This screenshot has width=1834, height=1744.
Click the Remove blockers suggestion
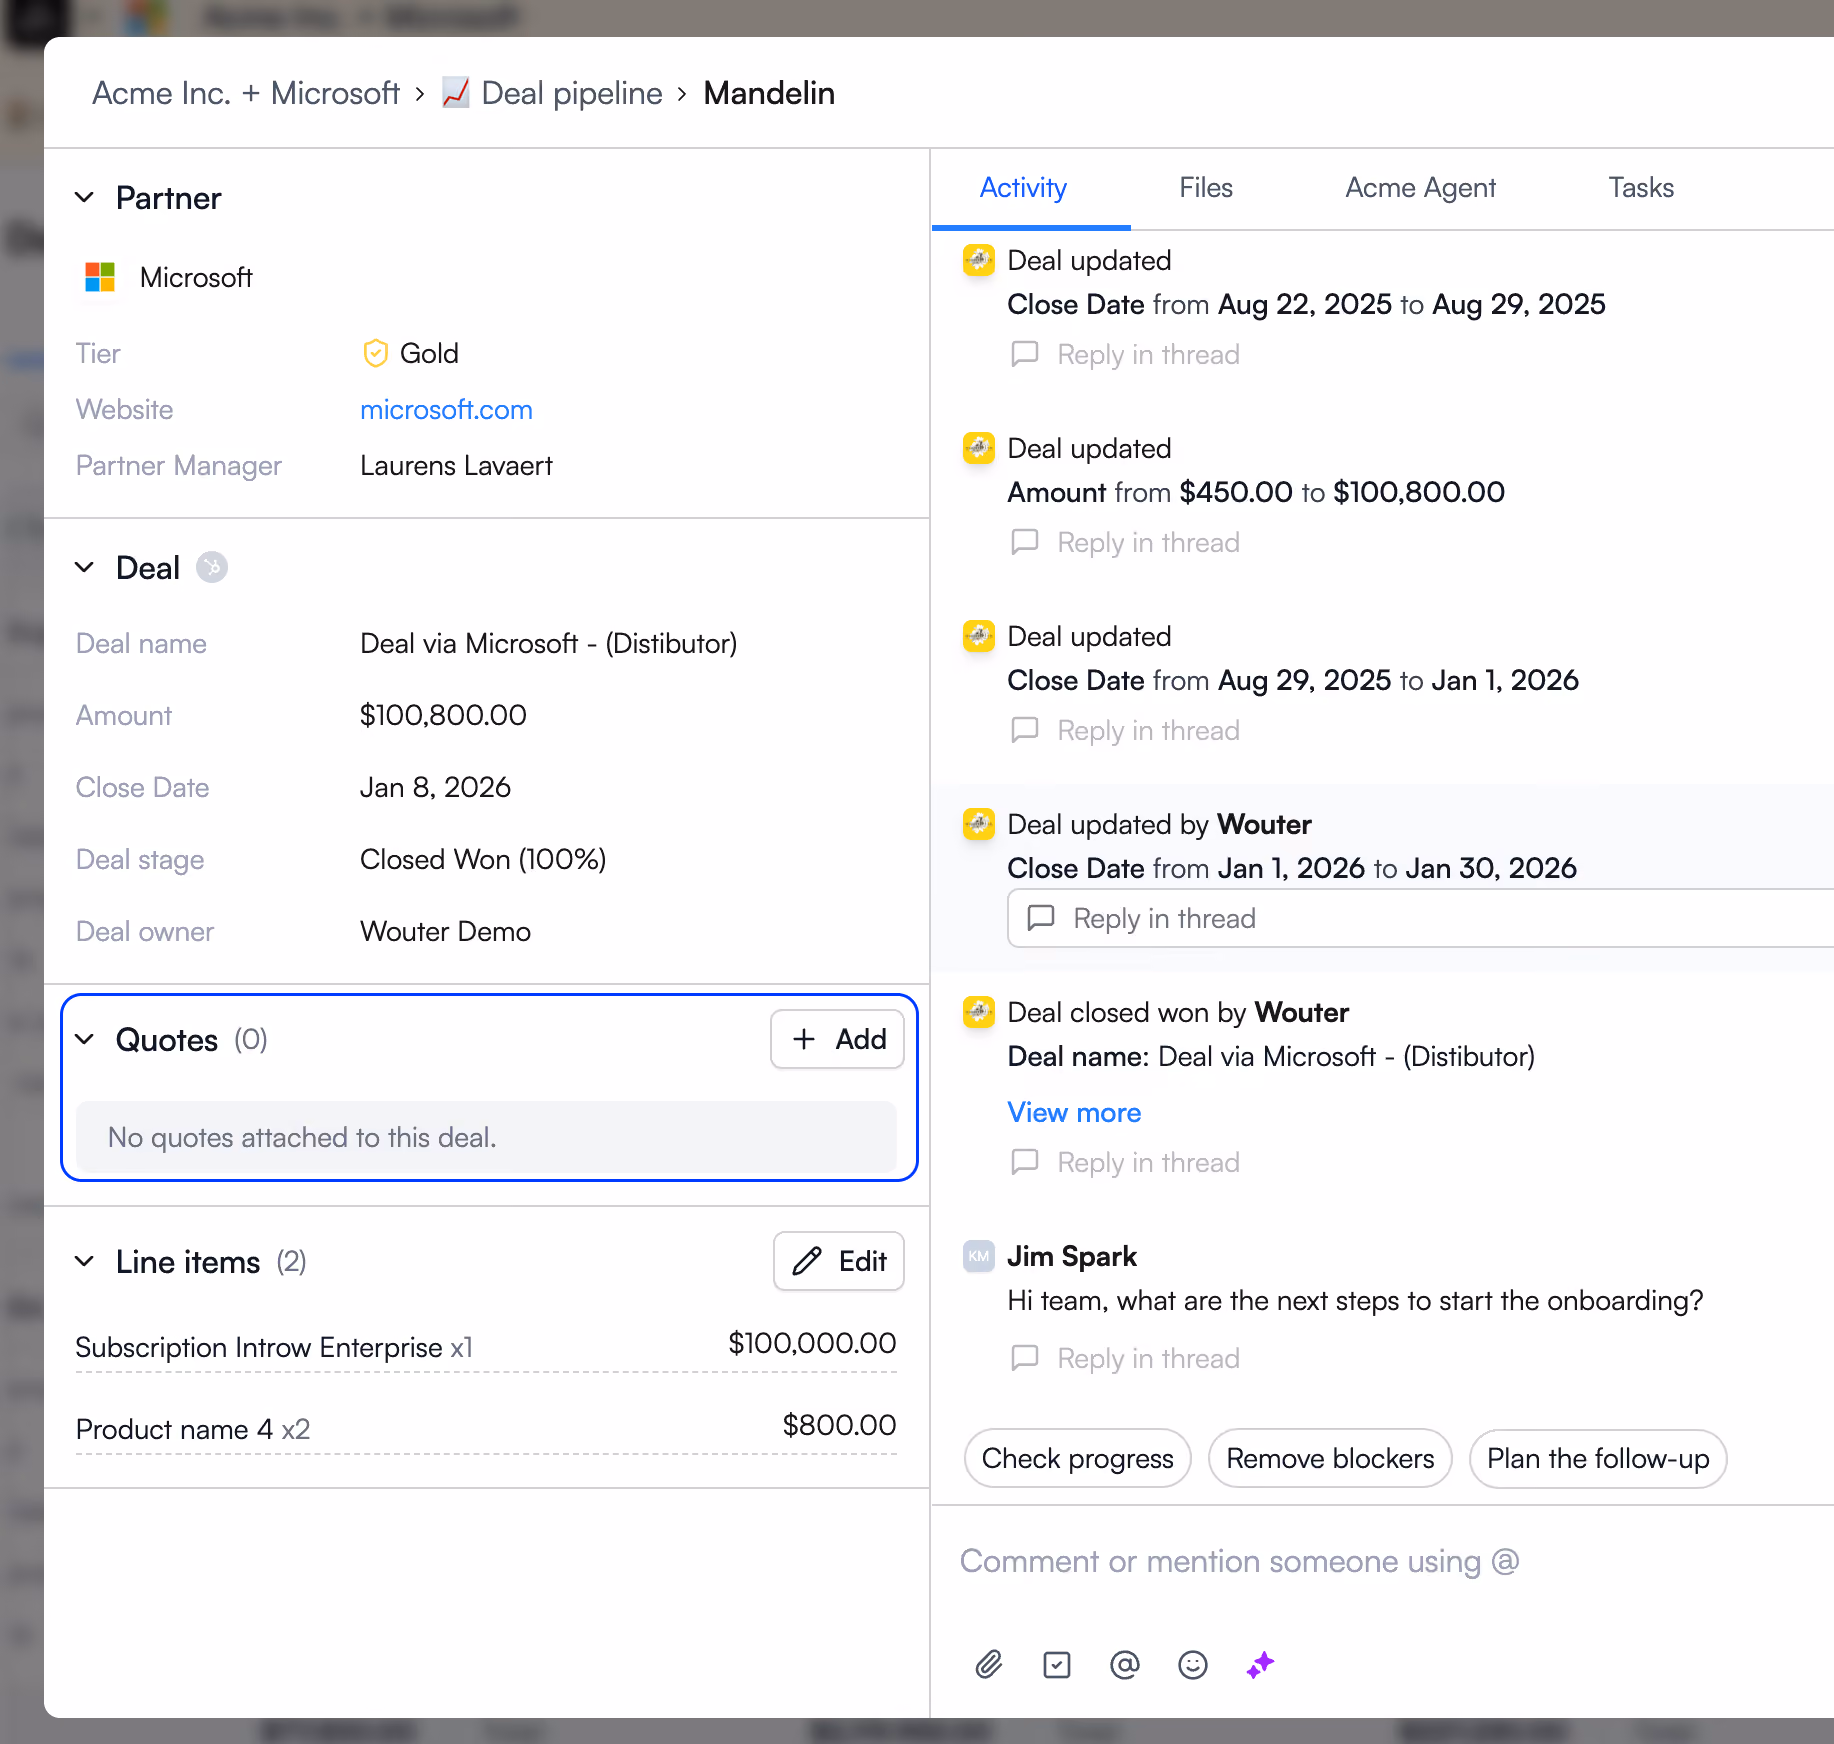(x=1330, y=1458)
